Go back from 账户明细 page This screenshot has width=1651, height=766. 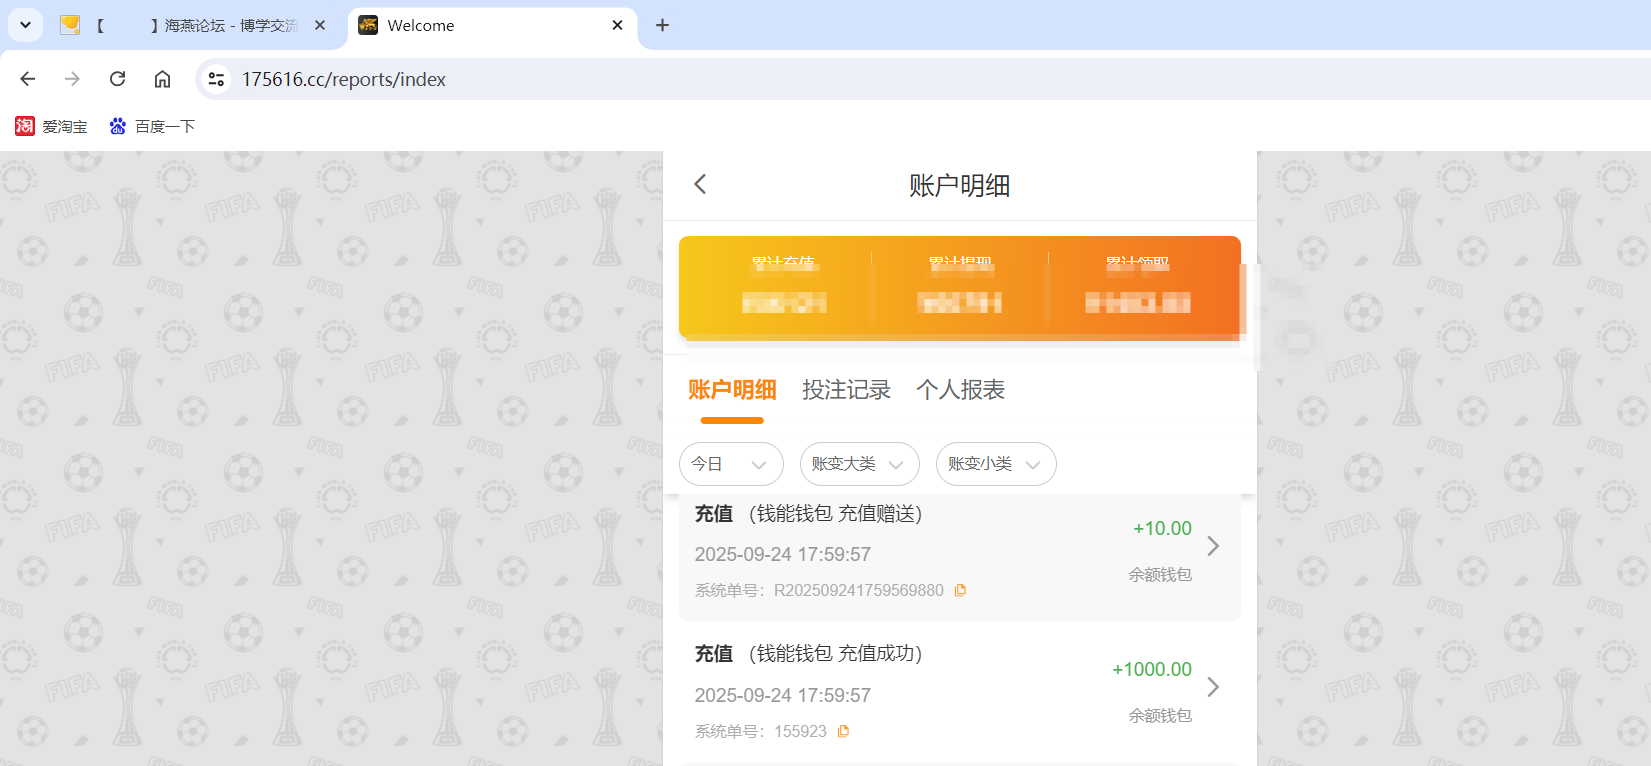pos(700,184)
